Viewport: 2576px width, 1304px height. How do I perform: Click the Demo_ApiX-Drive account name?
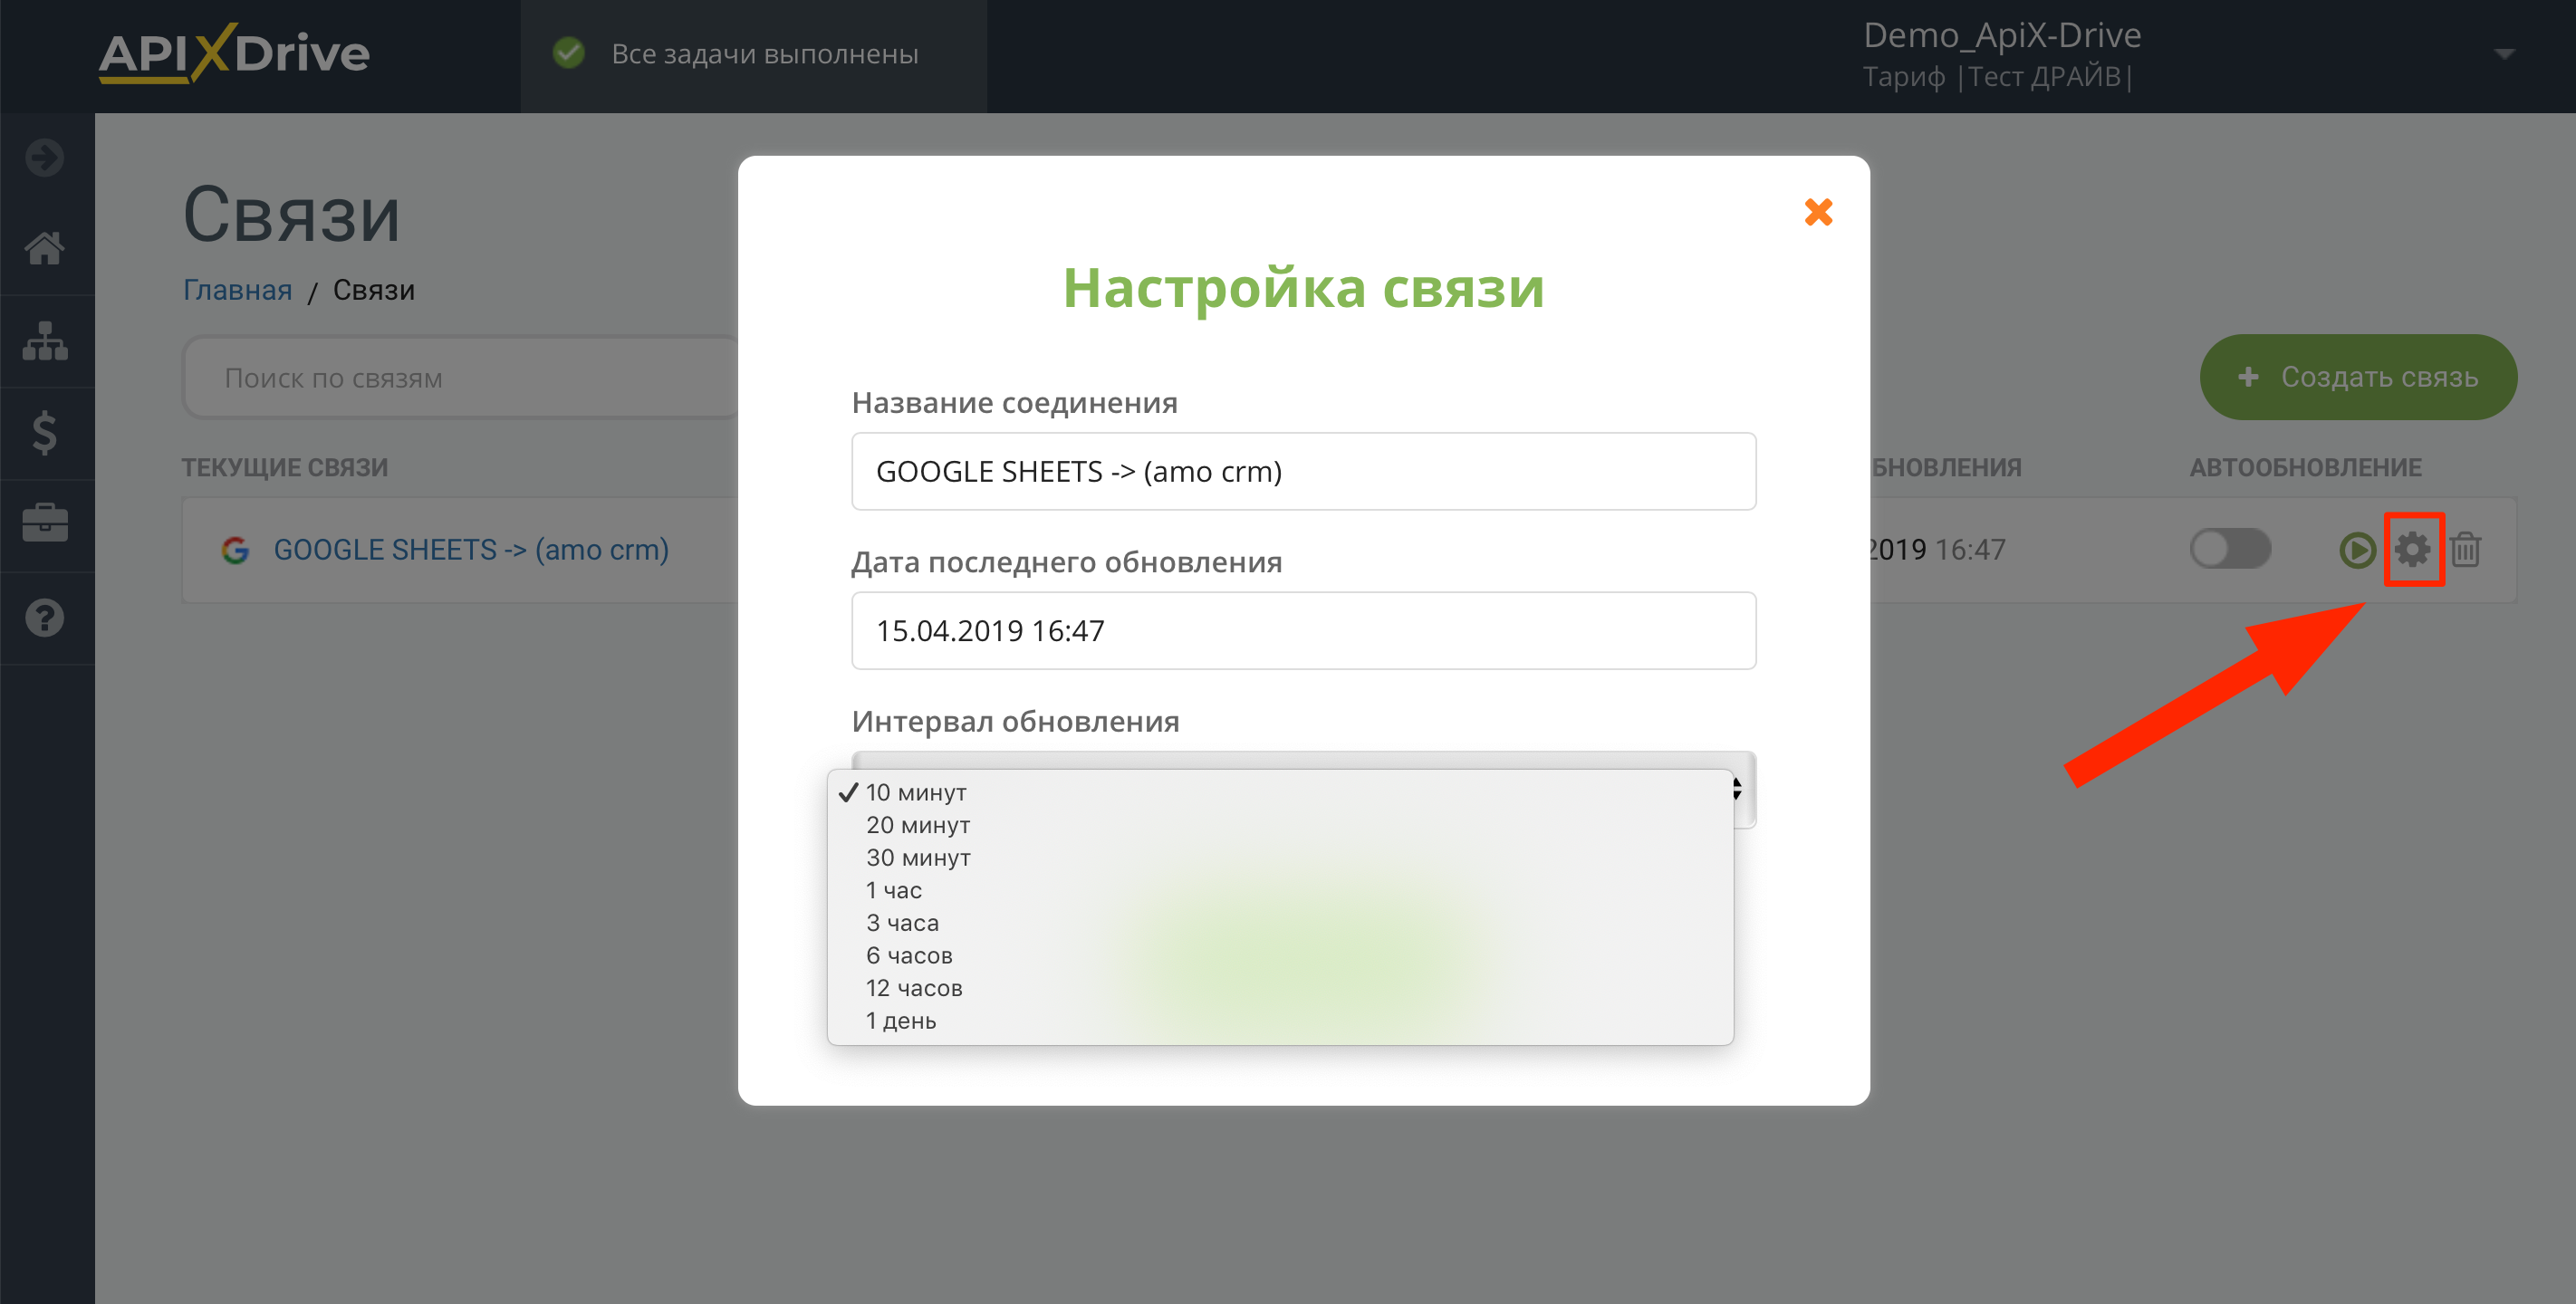pos(2002,35)
